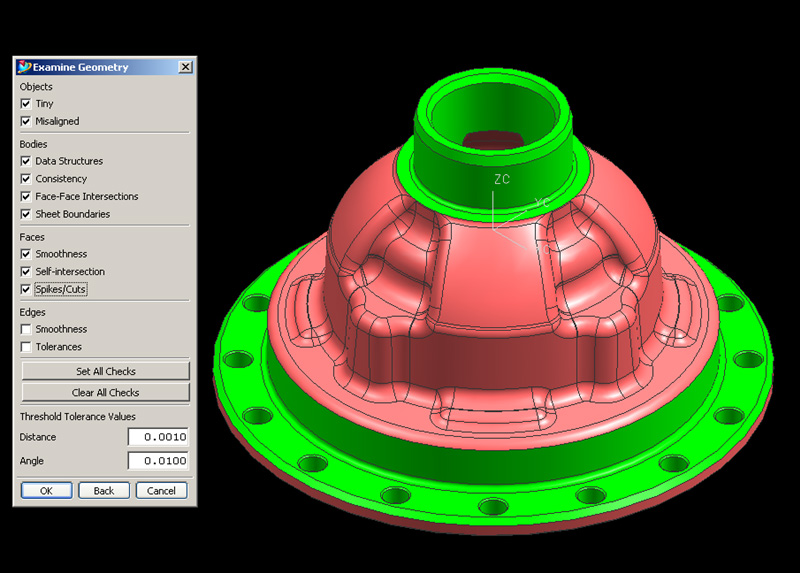This screenshot has width=800, height=573.
Task: Toggle the Tiny objects checkbox
Action: pyautogui.click(x=26, y=104)
